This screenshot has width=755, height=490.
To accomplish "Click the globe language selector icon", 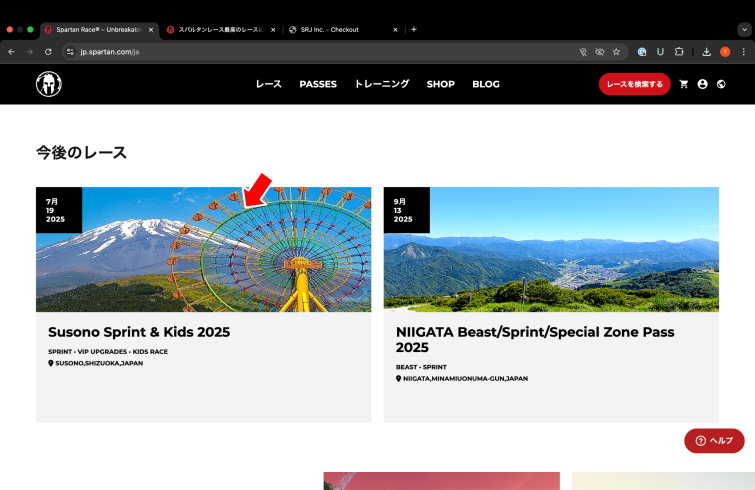I will 721,84.
